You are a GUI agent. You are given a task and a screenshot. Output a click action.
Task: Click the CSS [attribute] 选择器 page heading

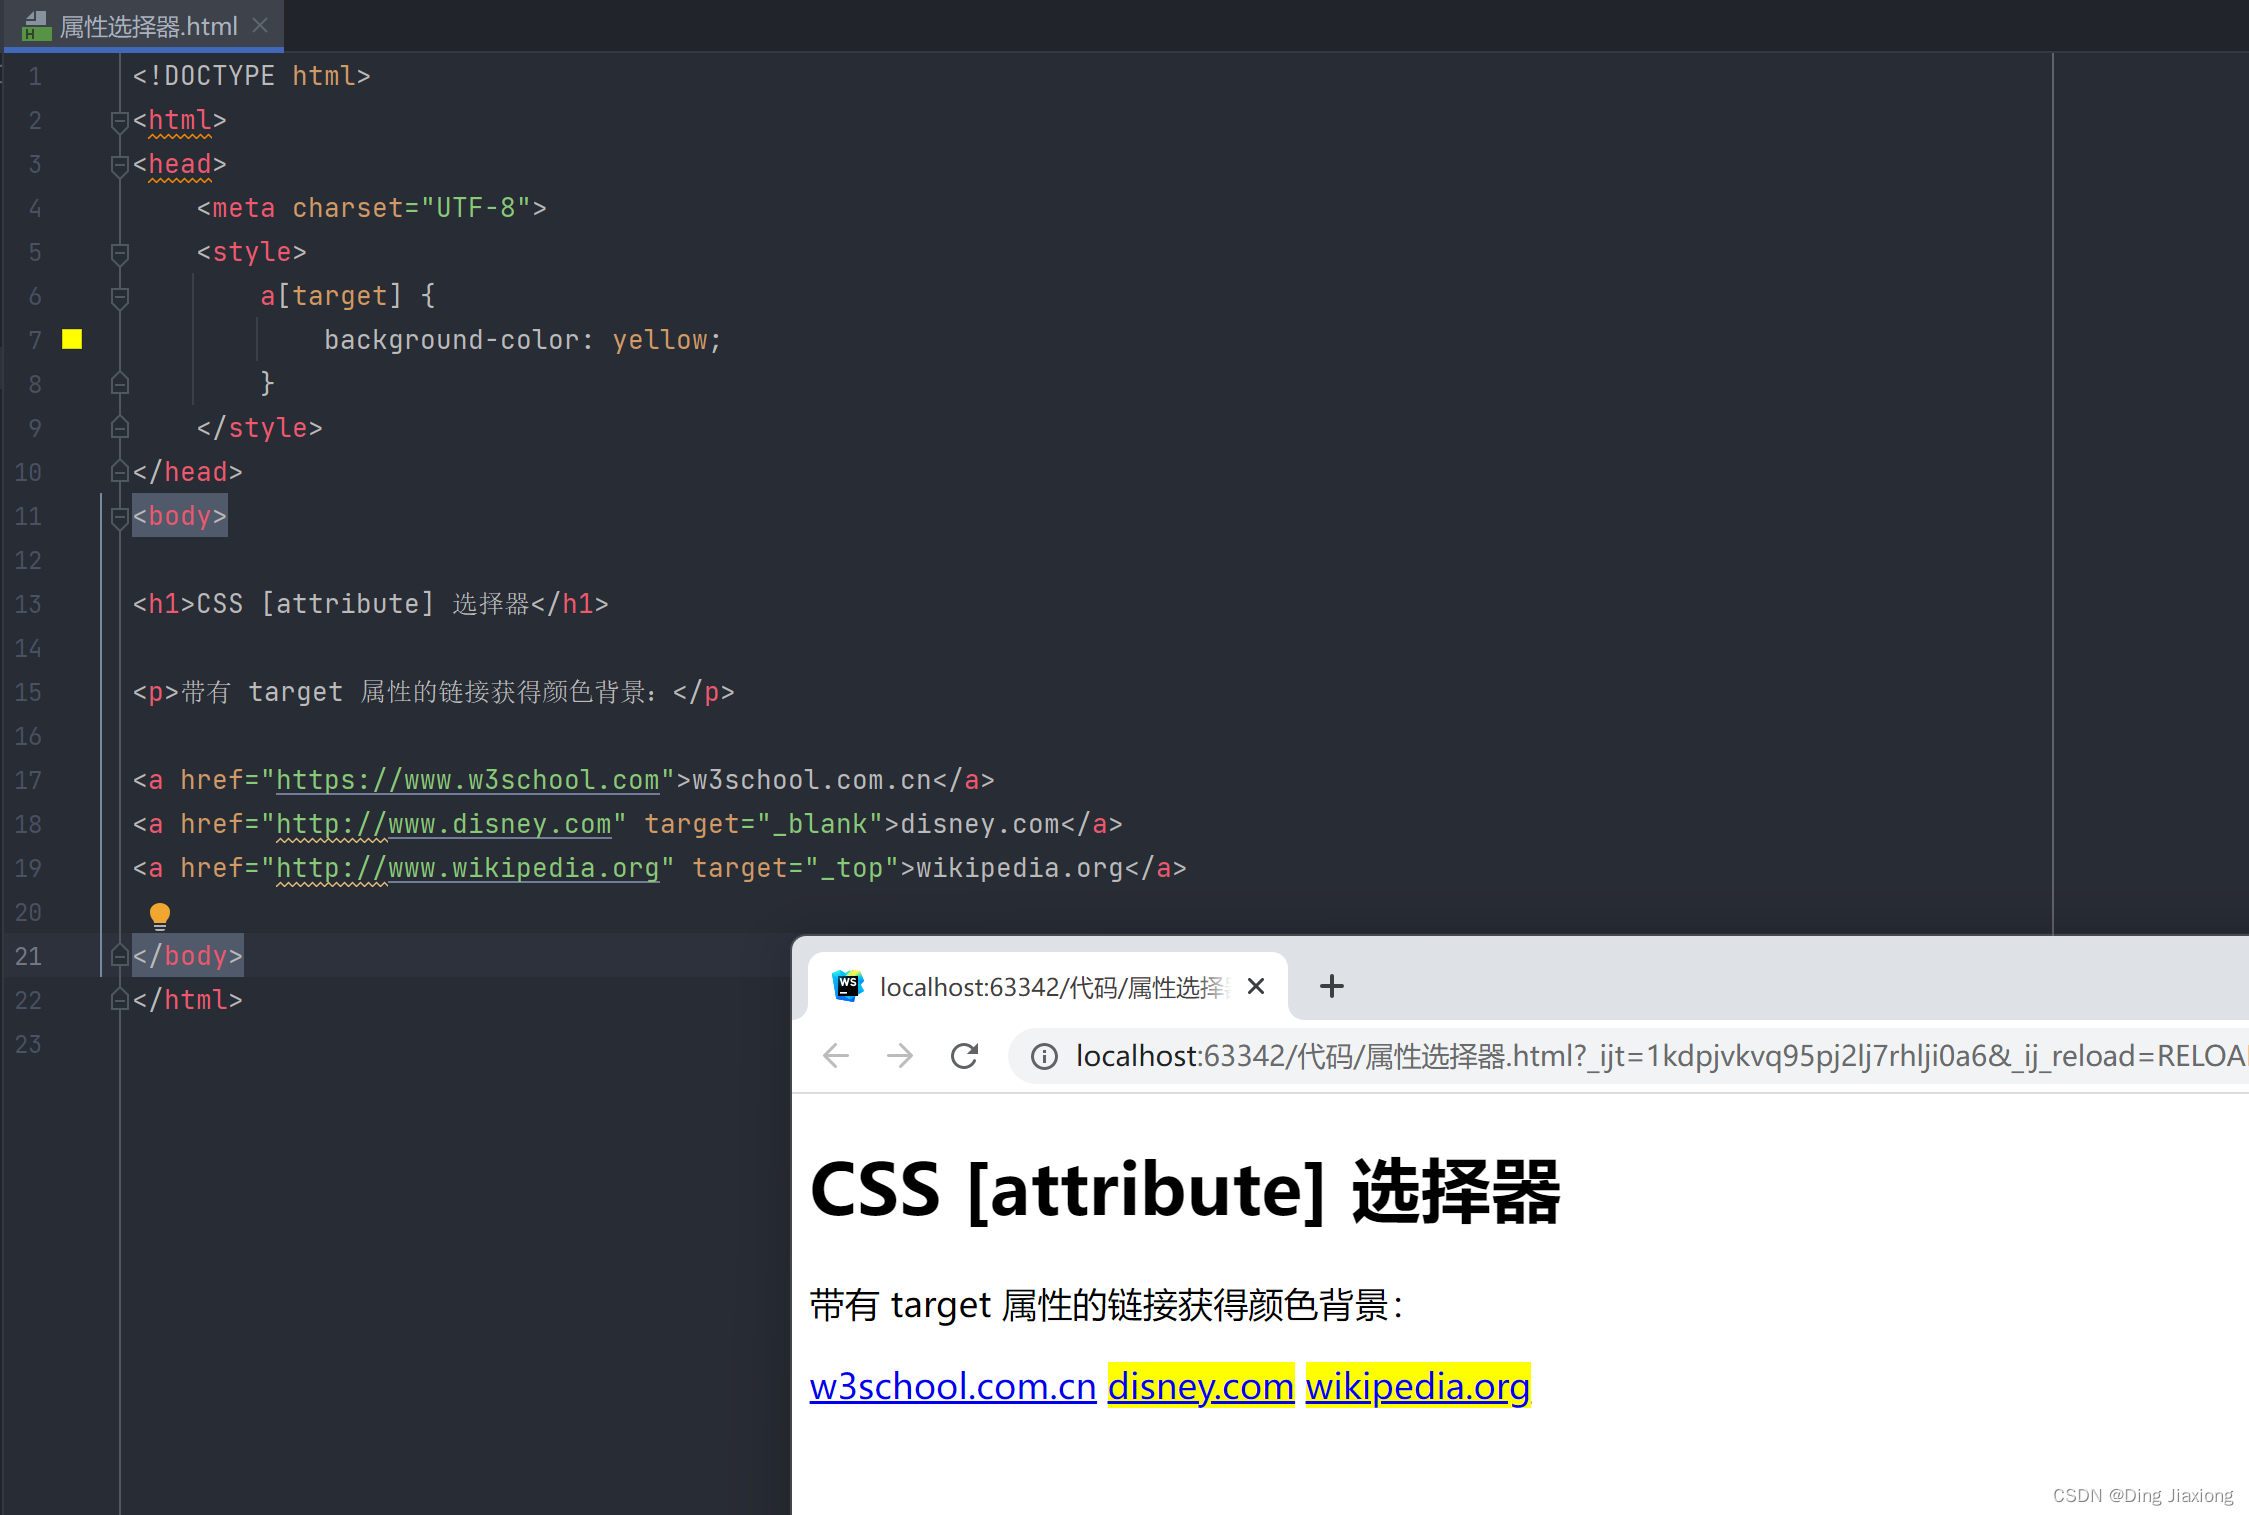pos(1184,1190)
